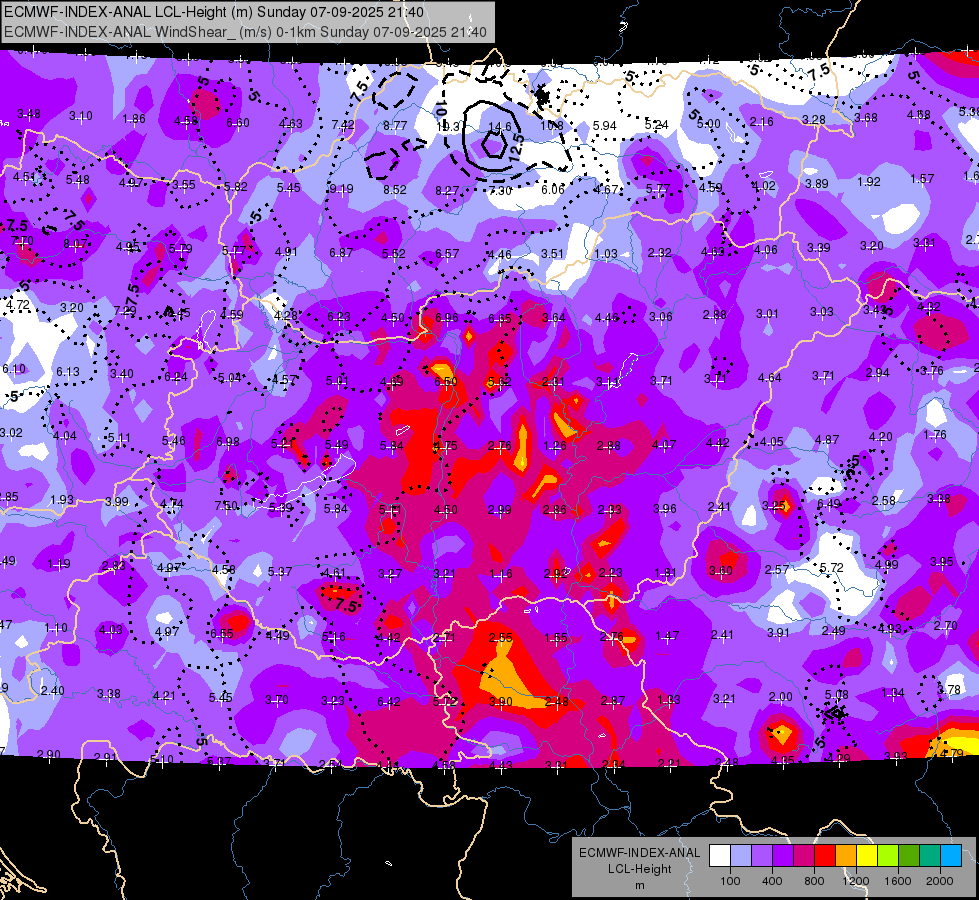Image resolution: width=979 pixels, height=900 pixels.
Task: Click the 12.5 contour label
Action: [517, 147]
